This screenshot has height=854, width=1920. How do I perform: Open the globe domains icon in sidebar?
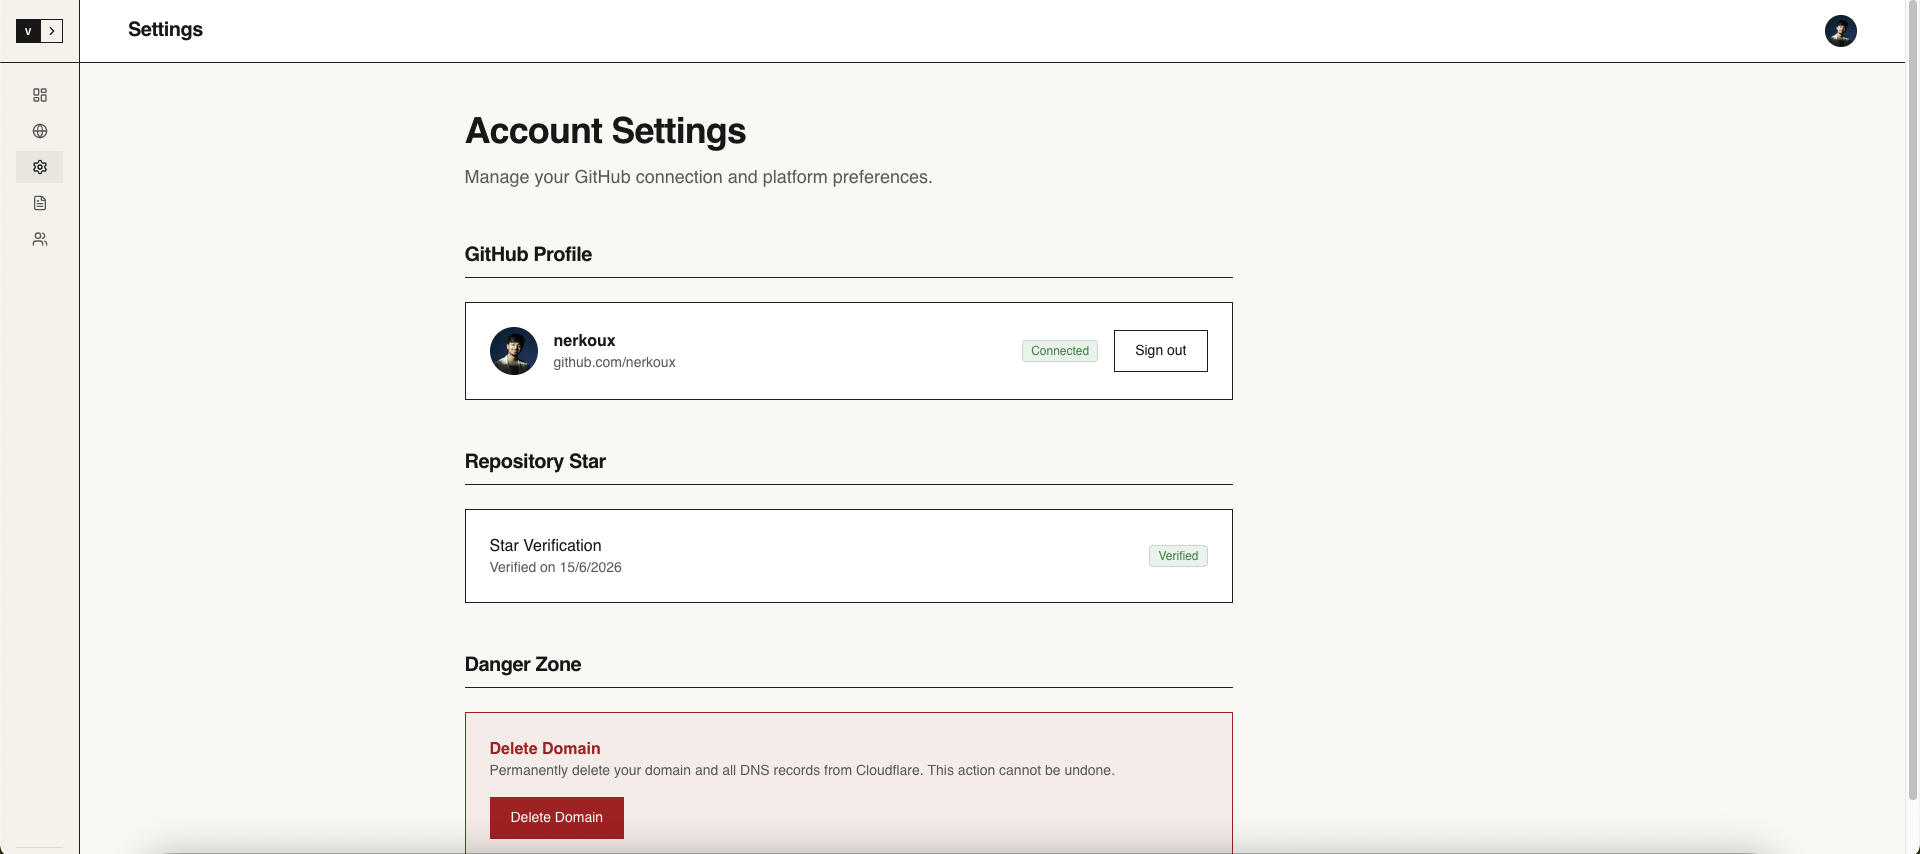click(40, 131)
